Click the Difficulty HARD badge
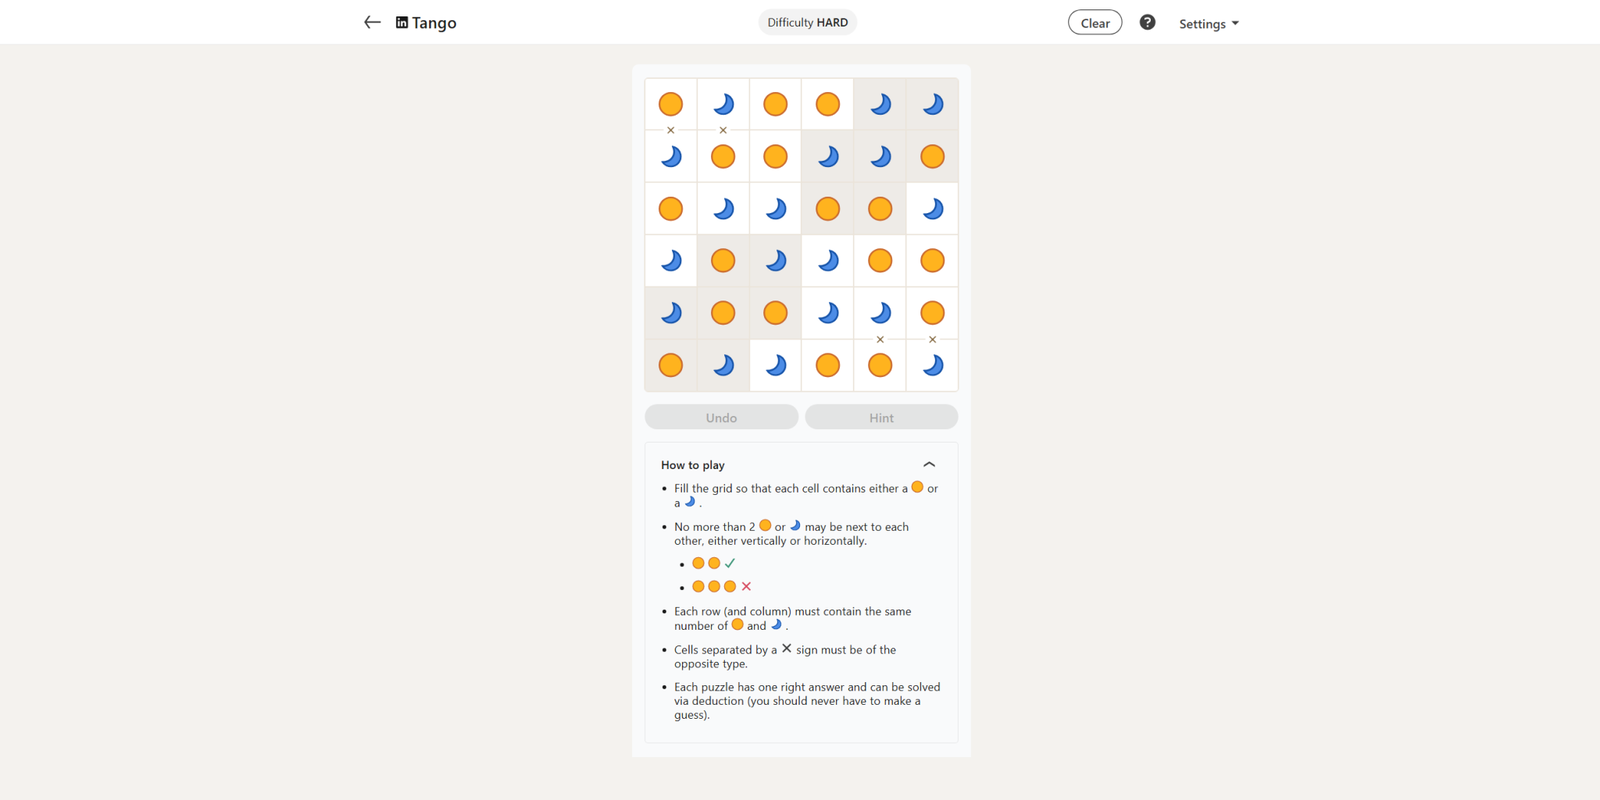The image size is (1600, 800). click(807, 22)
